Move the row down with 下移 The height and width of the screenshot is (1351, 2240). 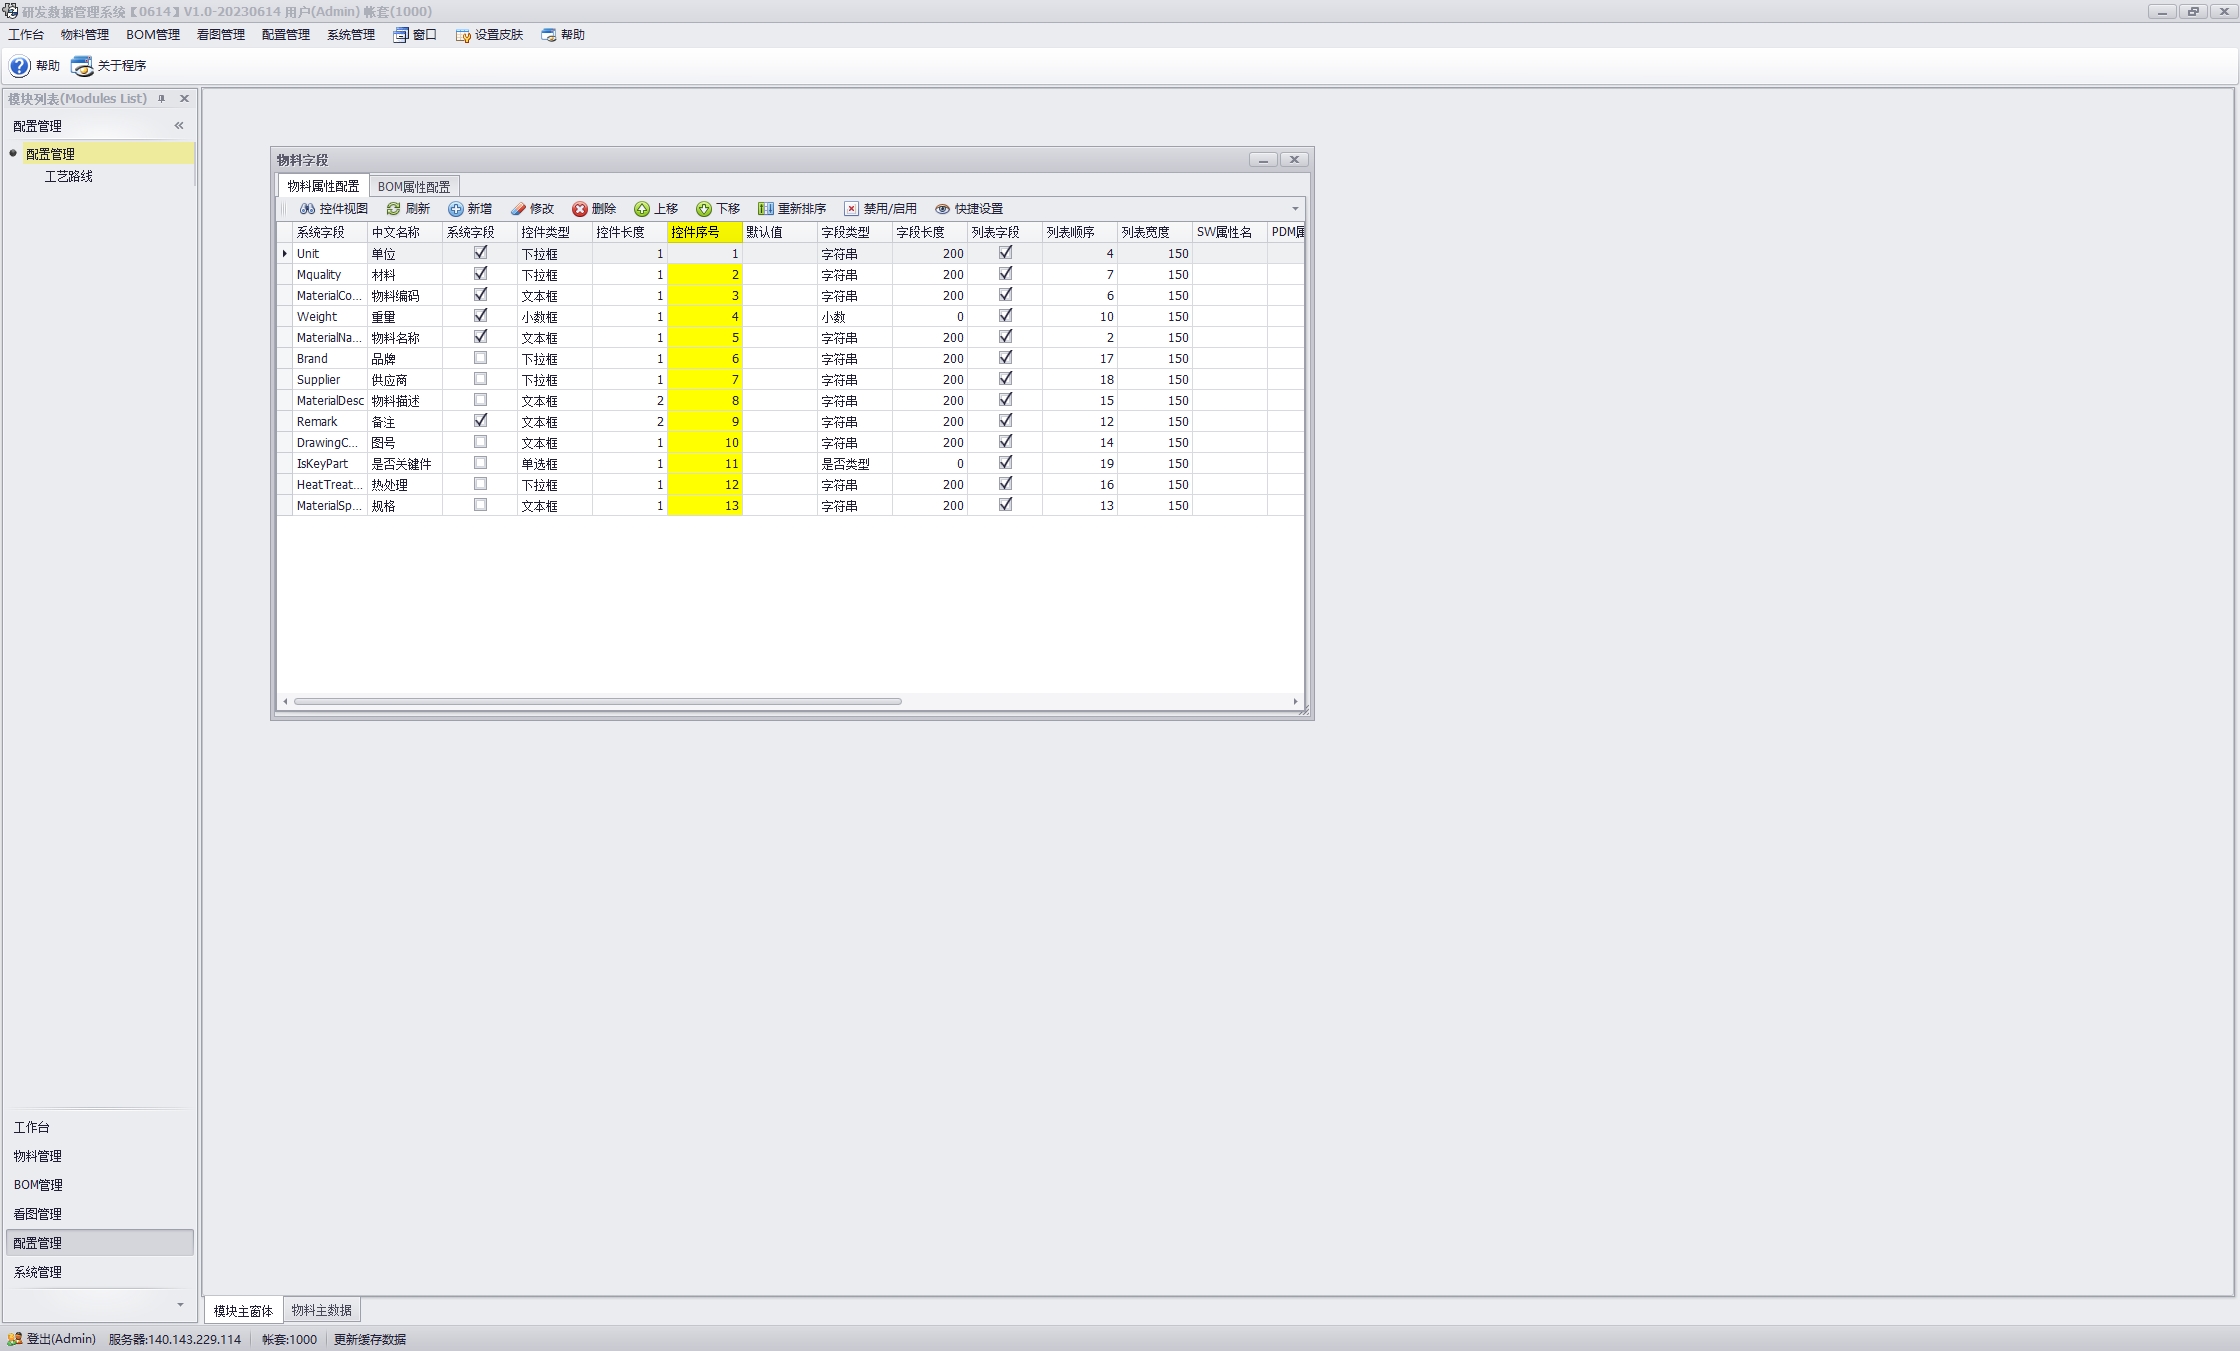point(718,209)
